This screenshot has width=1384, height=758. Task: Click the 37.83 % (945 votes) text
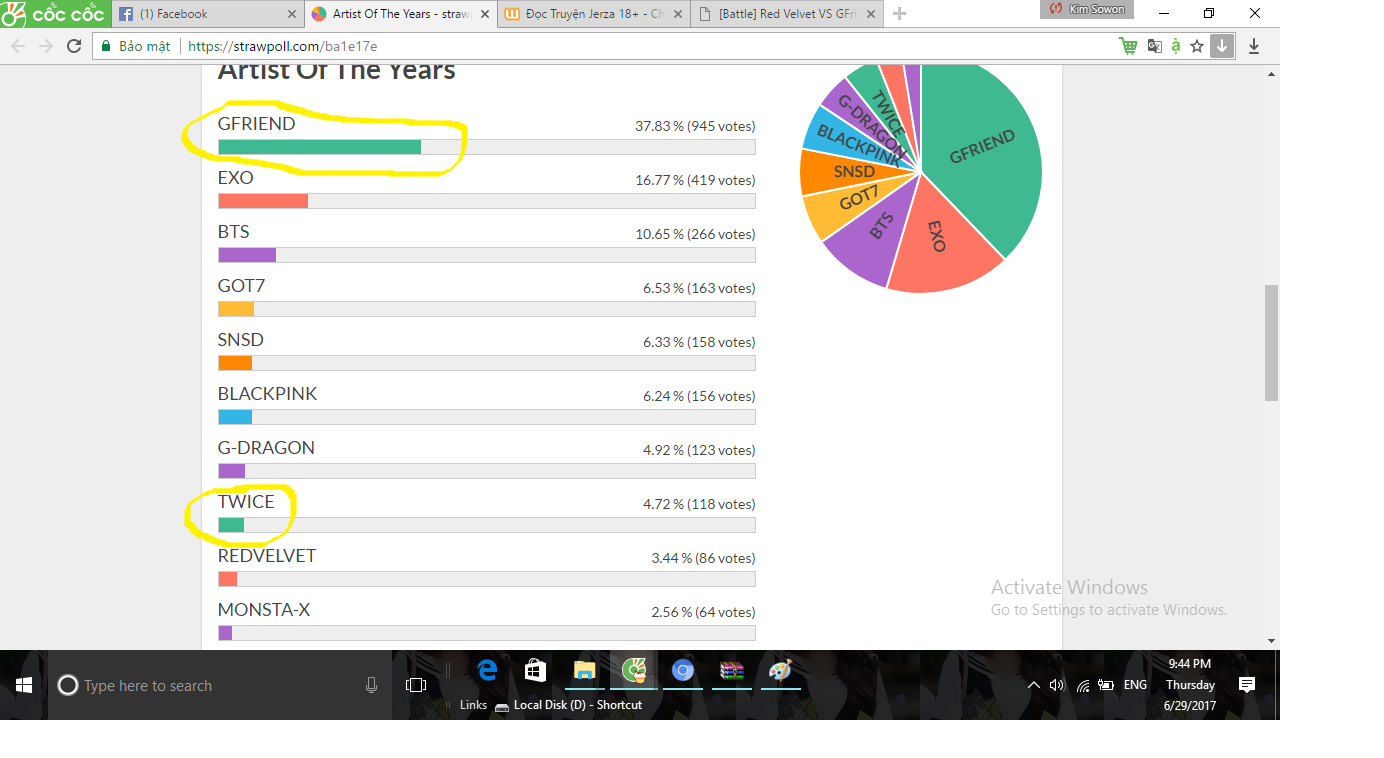(x=695, y=126)
